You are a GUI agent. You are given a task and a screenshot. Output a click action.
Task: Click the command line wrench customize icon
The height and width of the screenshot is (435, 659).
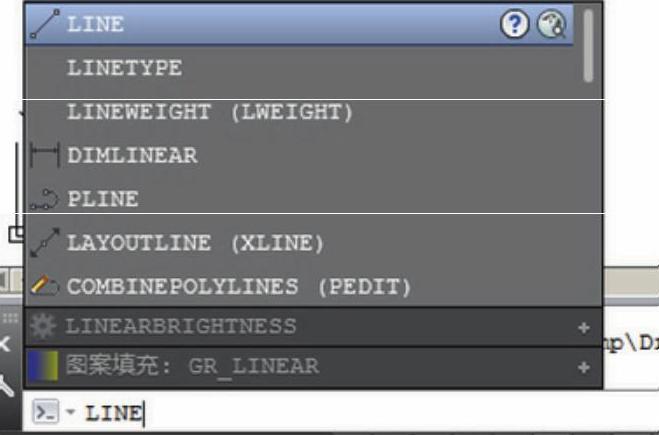[x=7, y=383]
